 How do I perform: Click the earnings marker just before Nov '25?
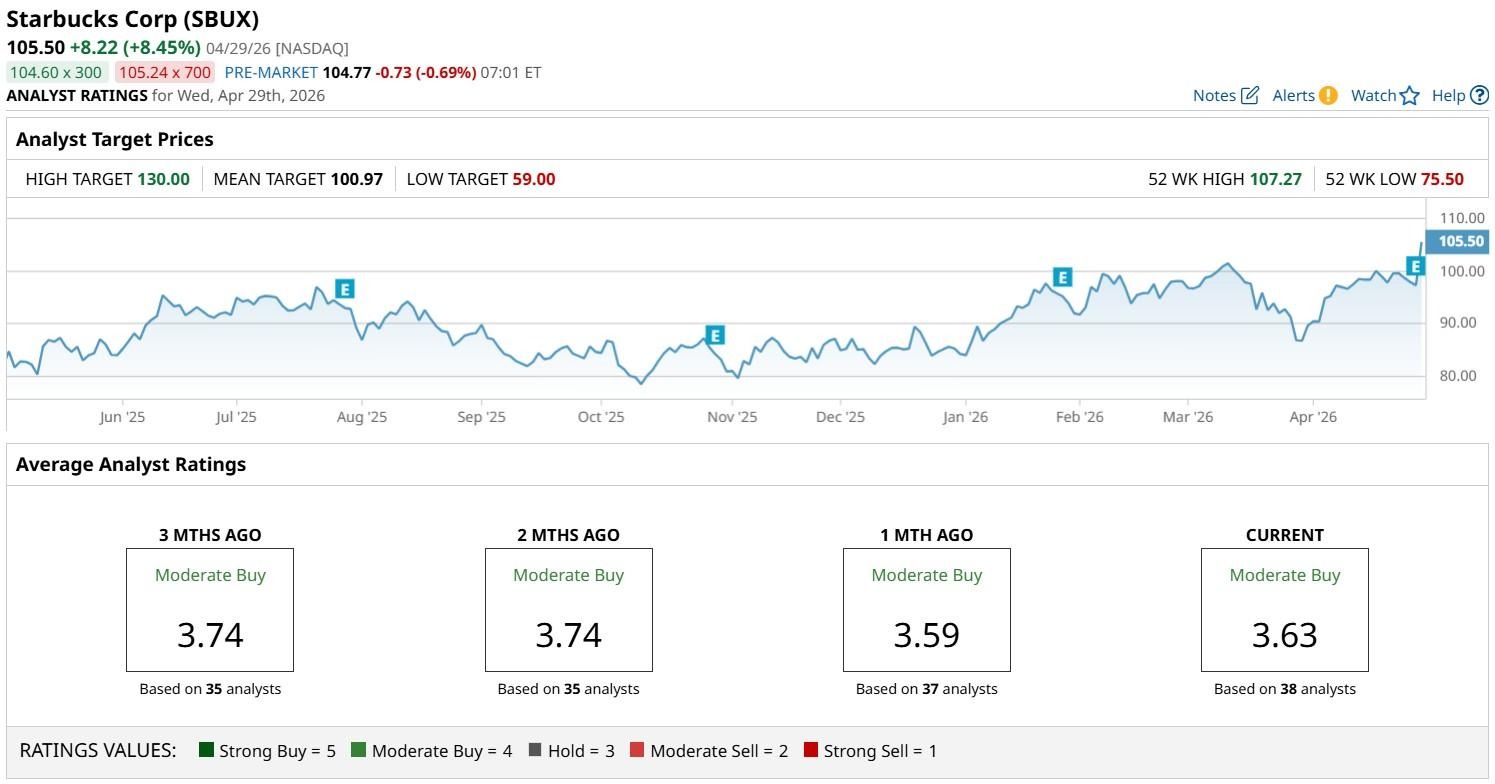714,335
